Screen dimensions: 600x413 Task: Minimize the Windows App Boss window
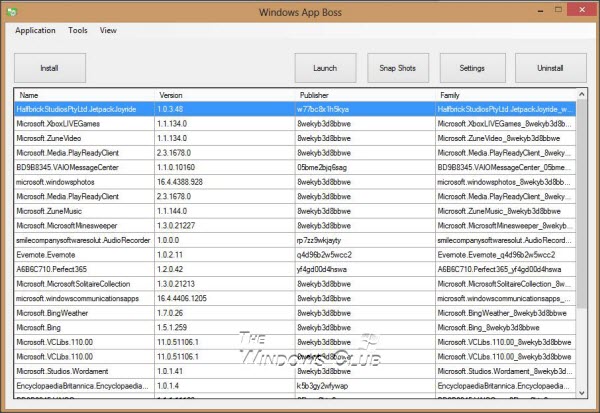540,10
